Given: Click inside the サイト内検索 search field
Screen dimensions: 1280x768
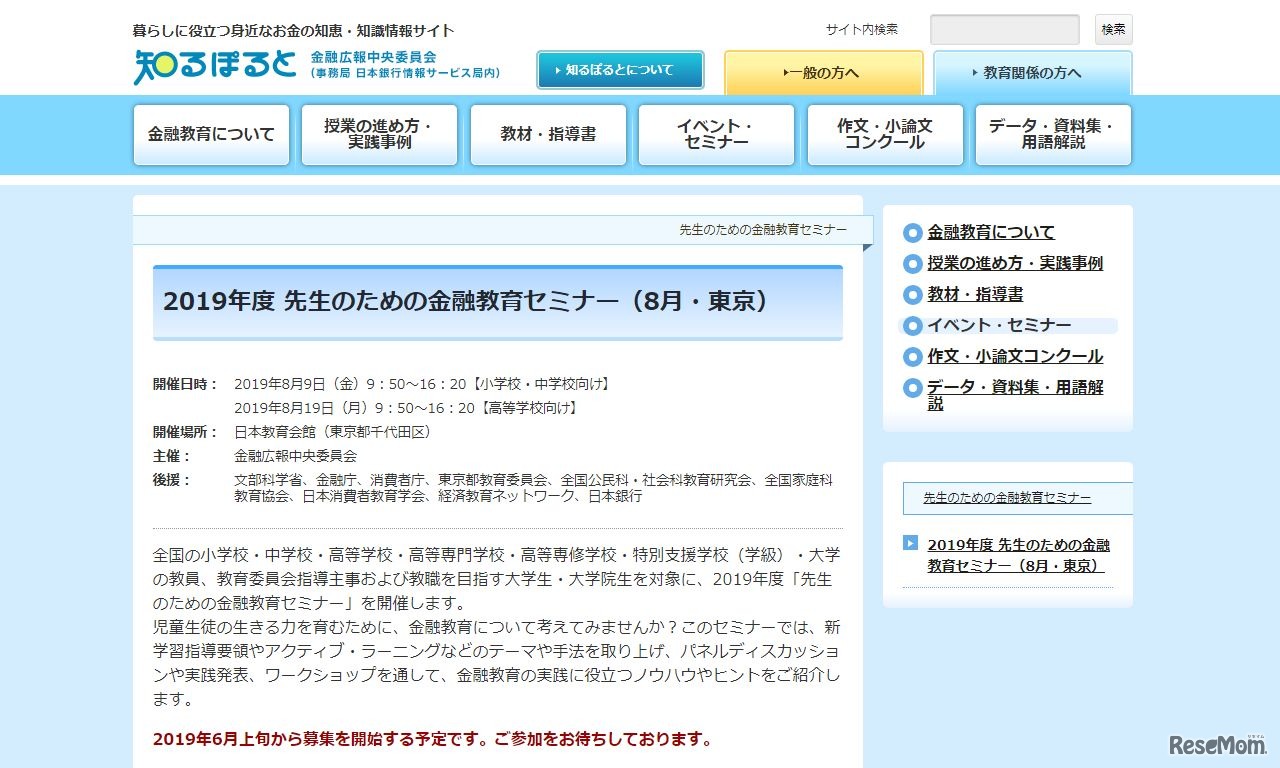Looking at the screenshot, I should coord(1004,29).
